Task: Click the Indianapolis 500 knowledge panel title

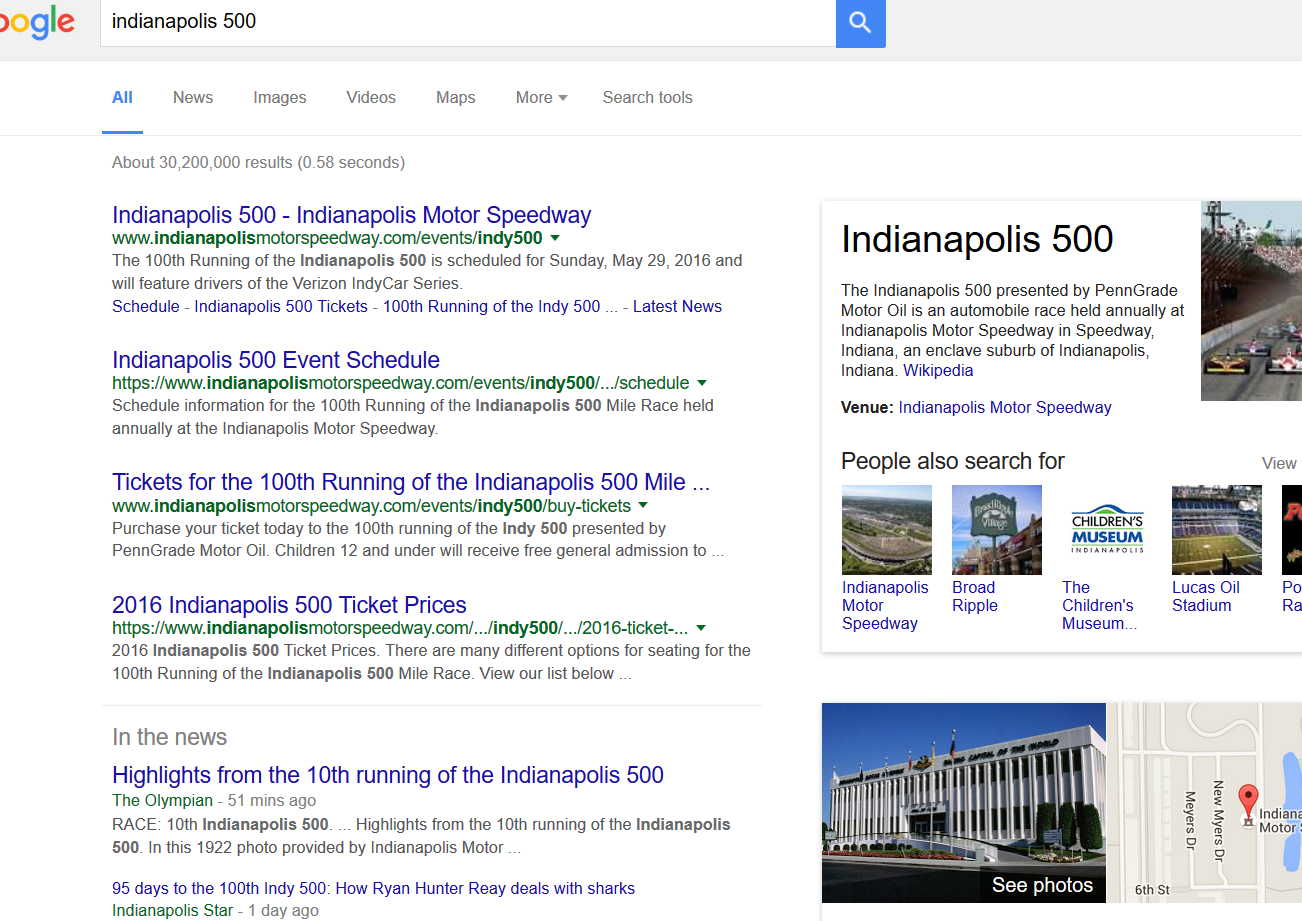Action: pyautogui.click(x=977, y=239)
